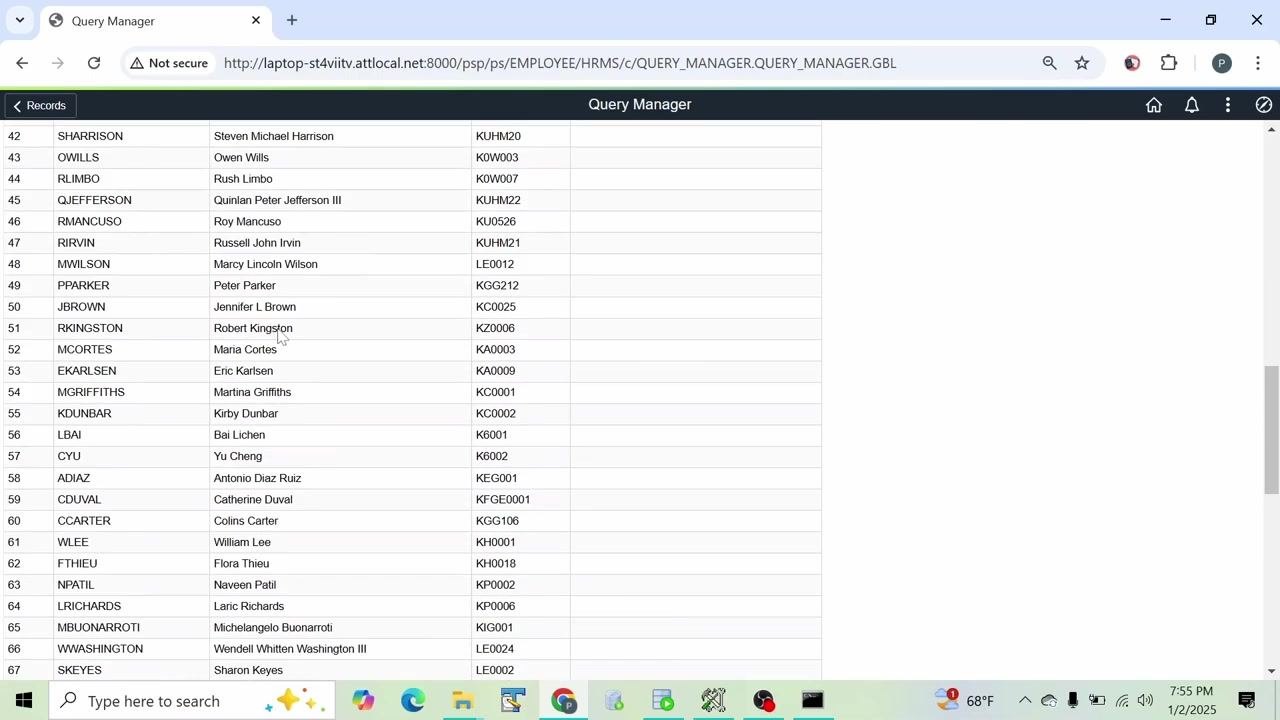Go back to previous browser page

(x=22, y=63)
